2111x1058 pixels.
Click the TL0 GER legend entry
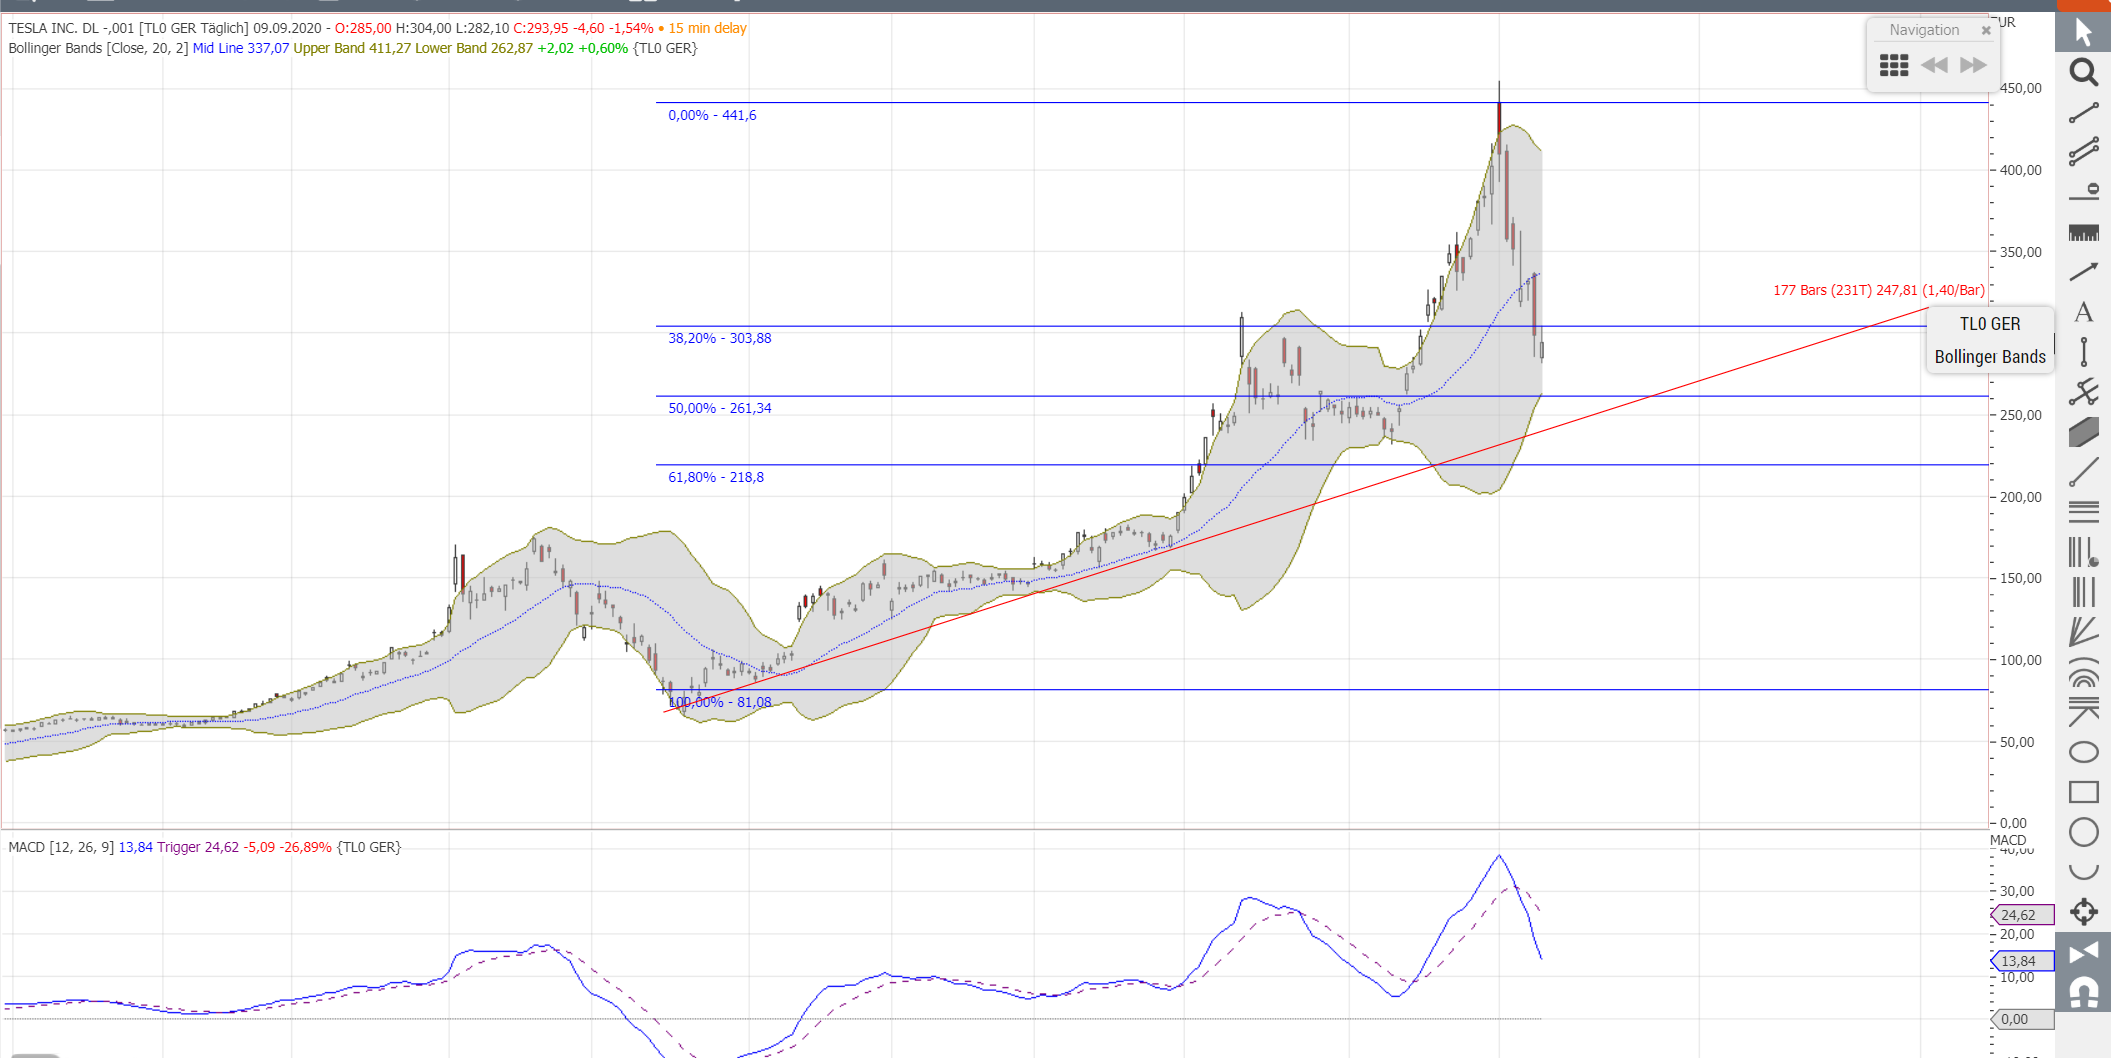1990,324
